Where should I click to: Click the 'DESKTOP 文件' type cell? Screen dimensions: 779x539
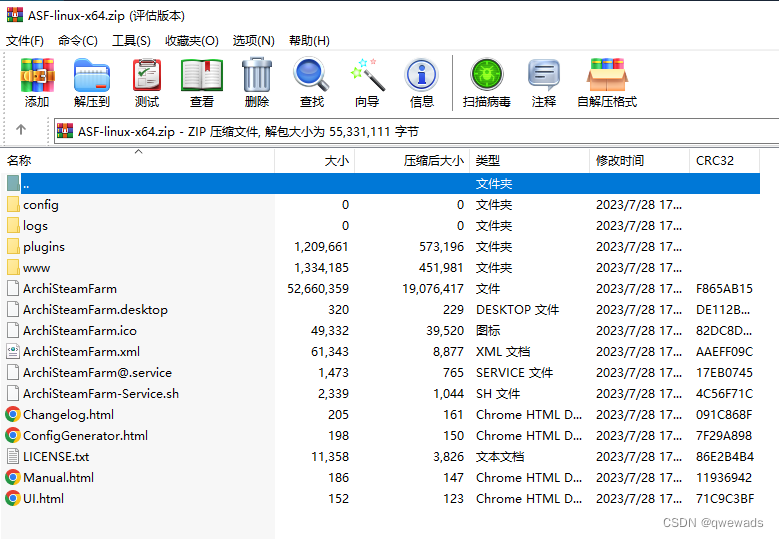pyautogui.click(x=517, y=309)
